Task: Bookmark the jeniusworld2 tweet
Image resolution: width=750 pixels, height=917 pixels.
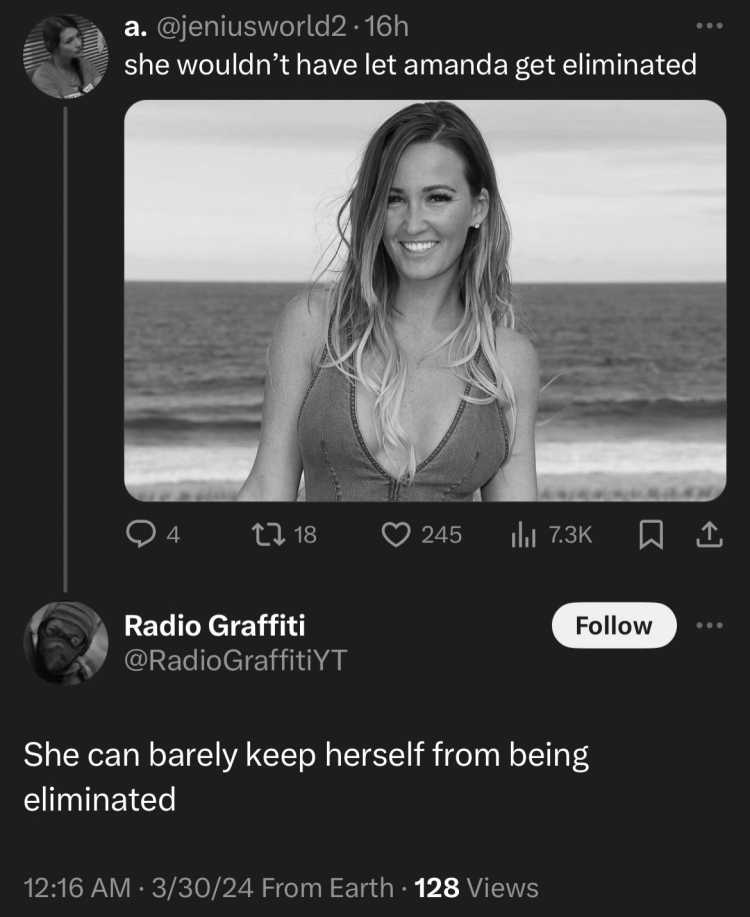Action: click(651, 535)
